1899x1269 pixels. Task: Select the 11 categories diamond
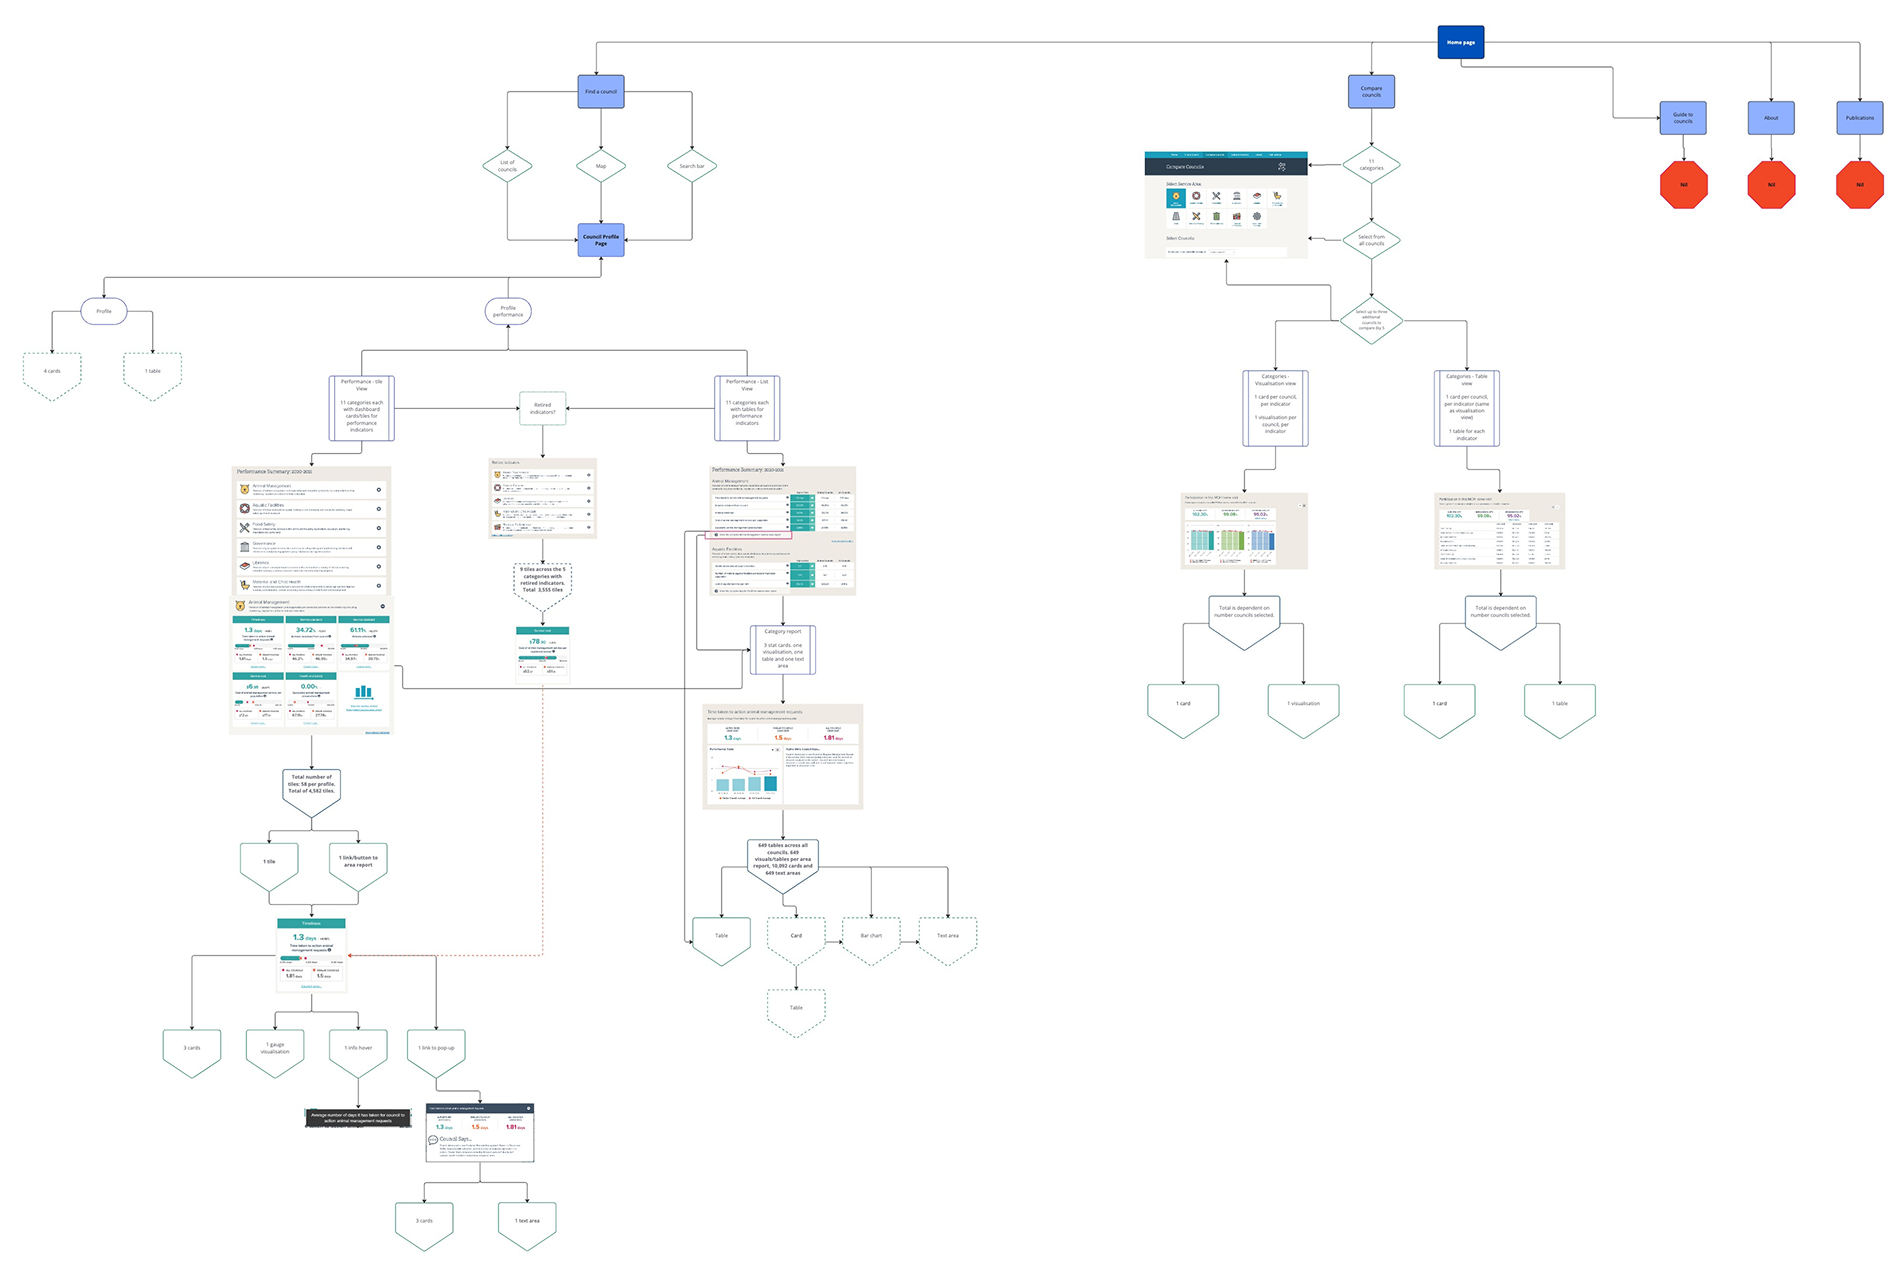(x=1371, y=164)
